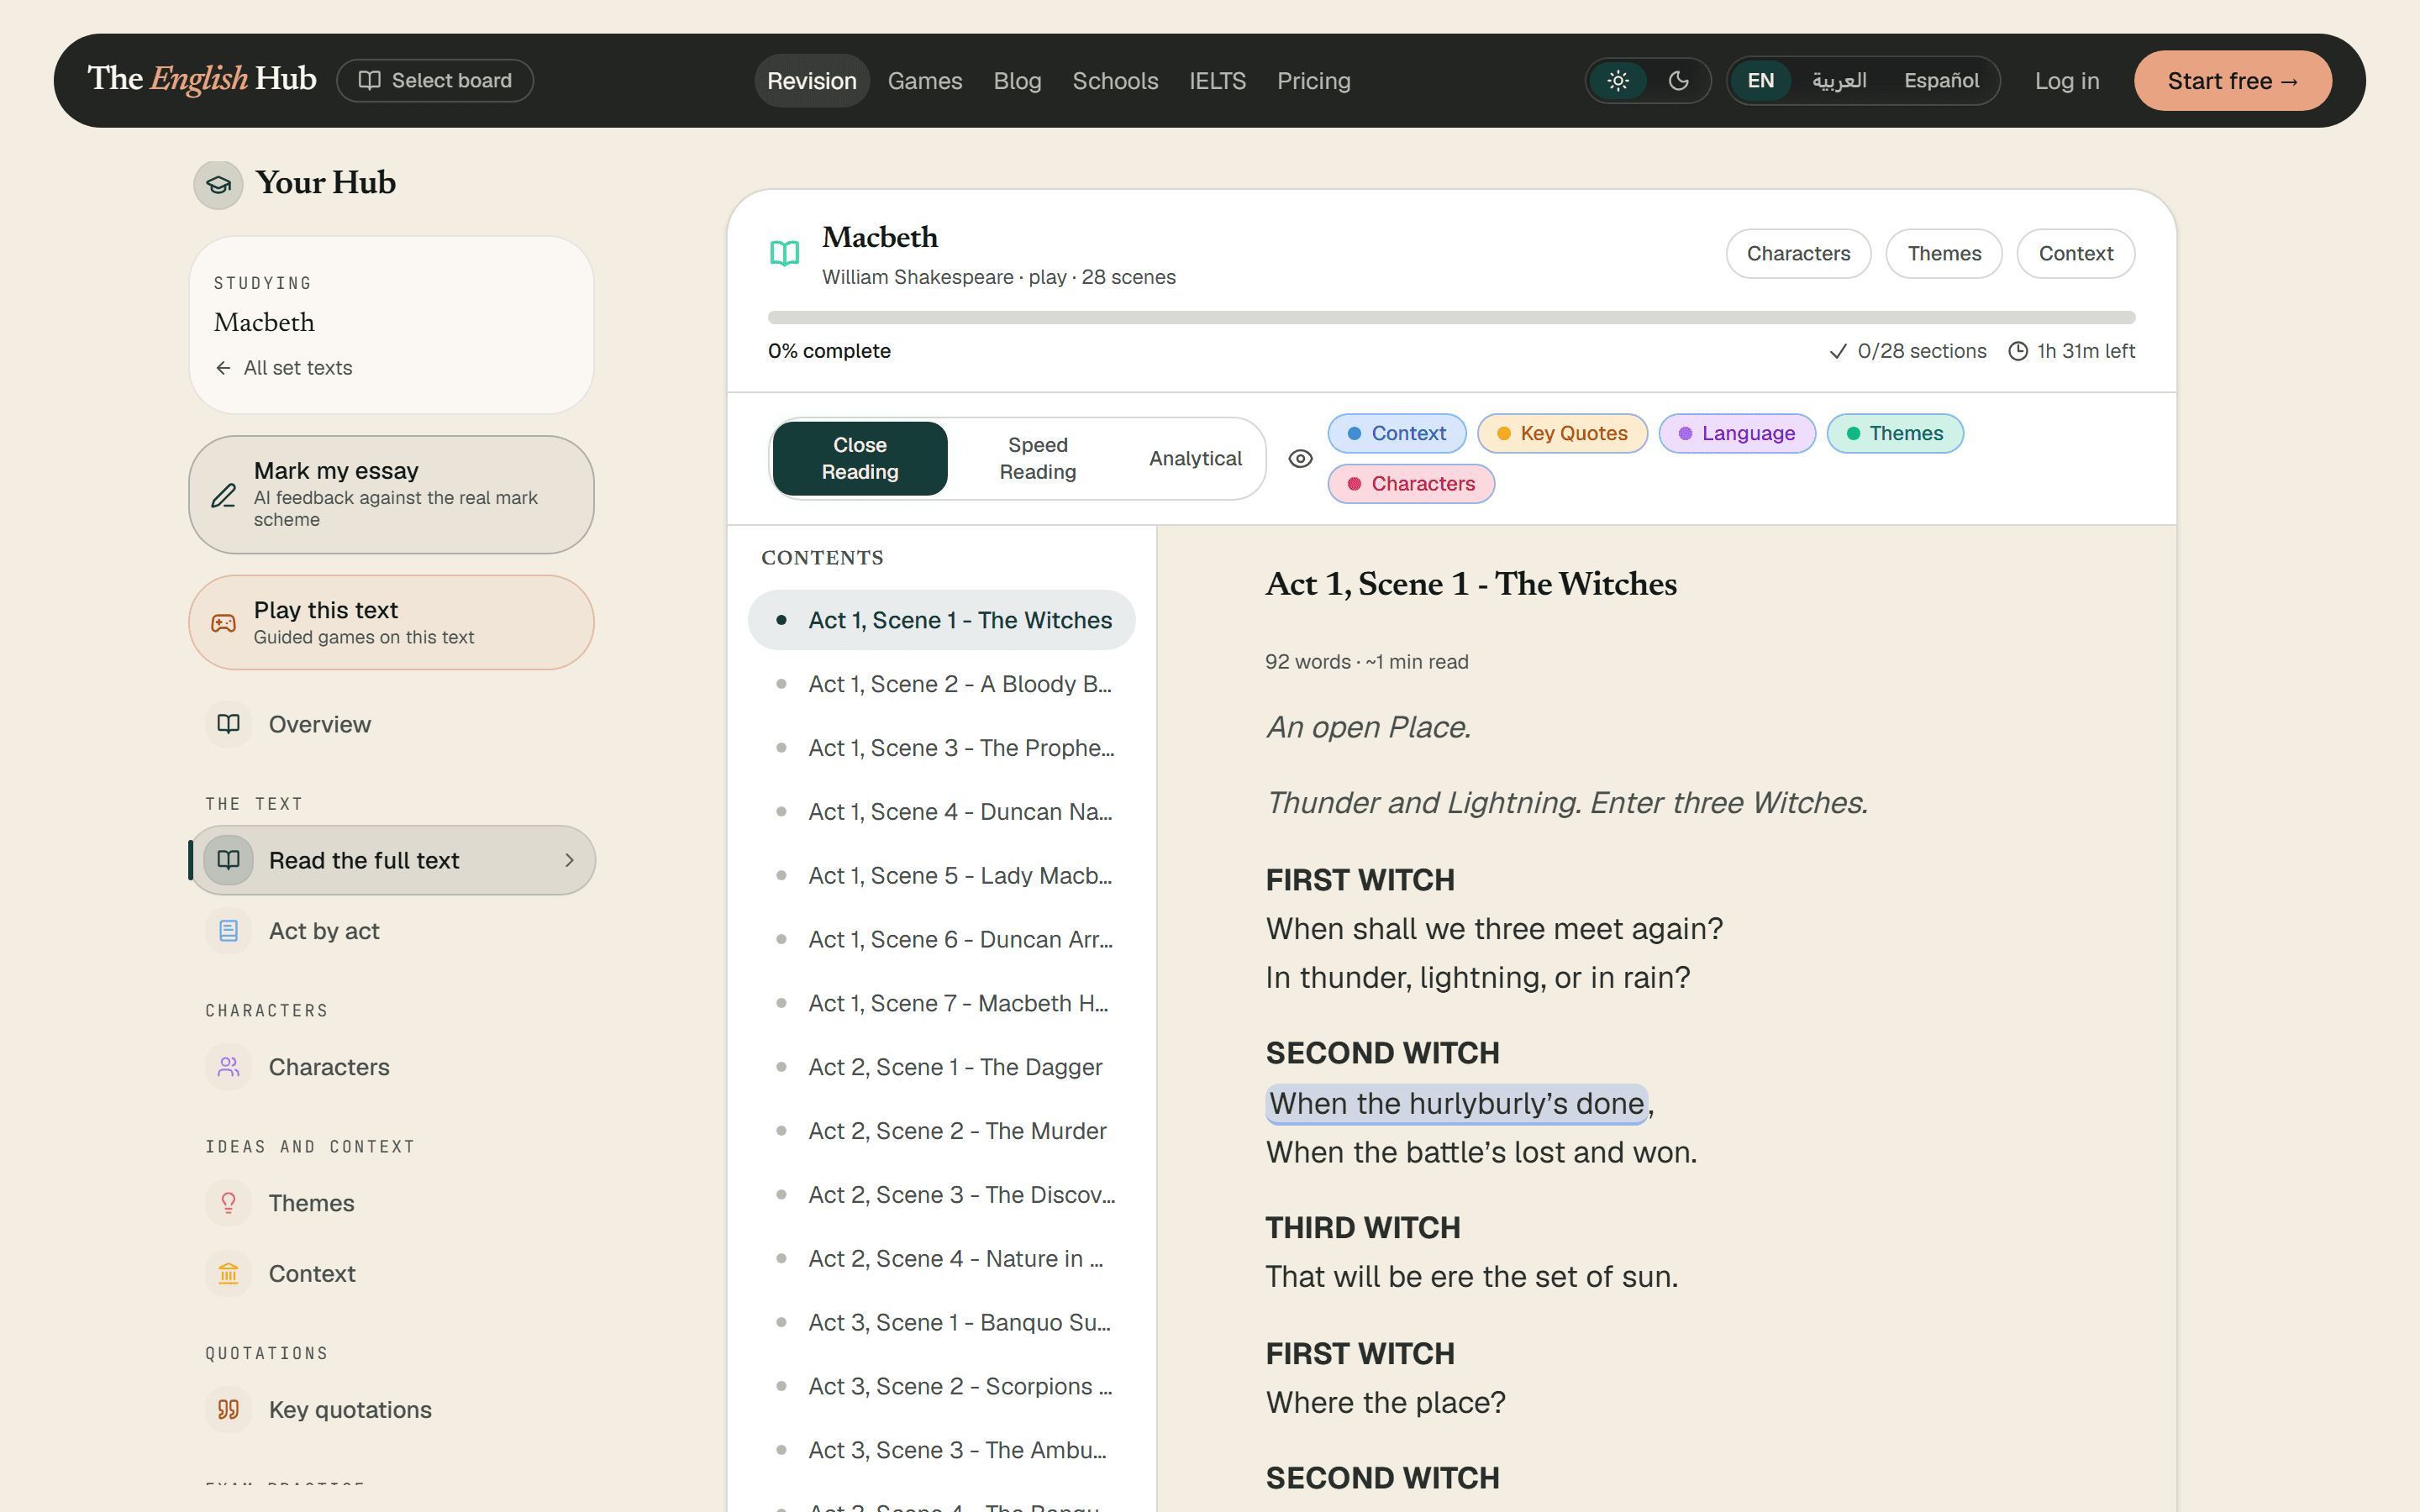Click the 0% complete progress bar
Image resolution: width=2420 pixels, height=1512 pixels.
(1451, 318)
